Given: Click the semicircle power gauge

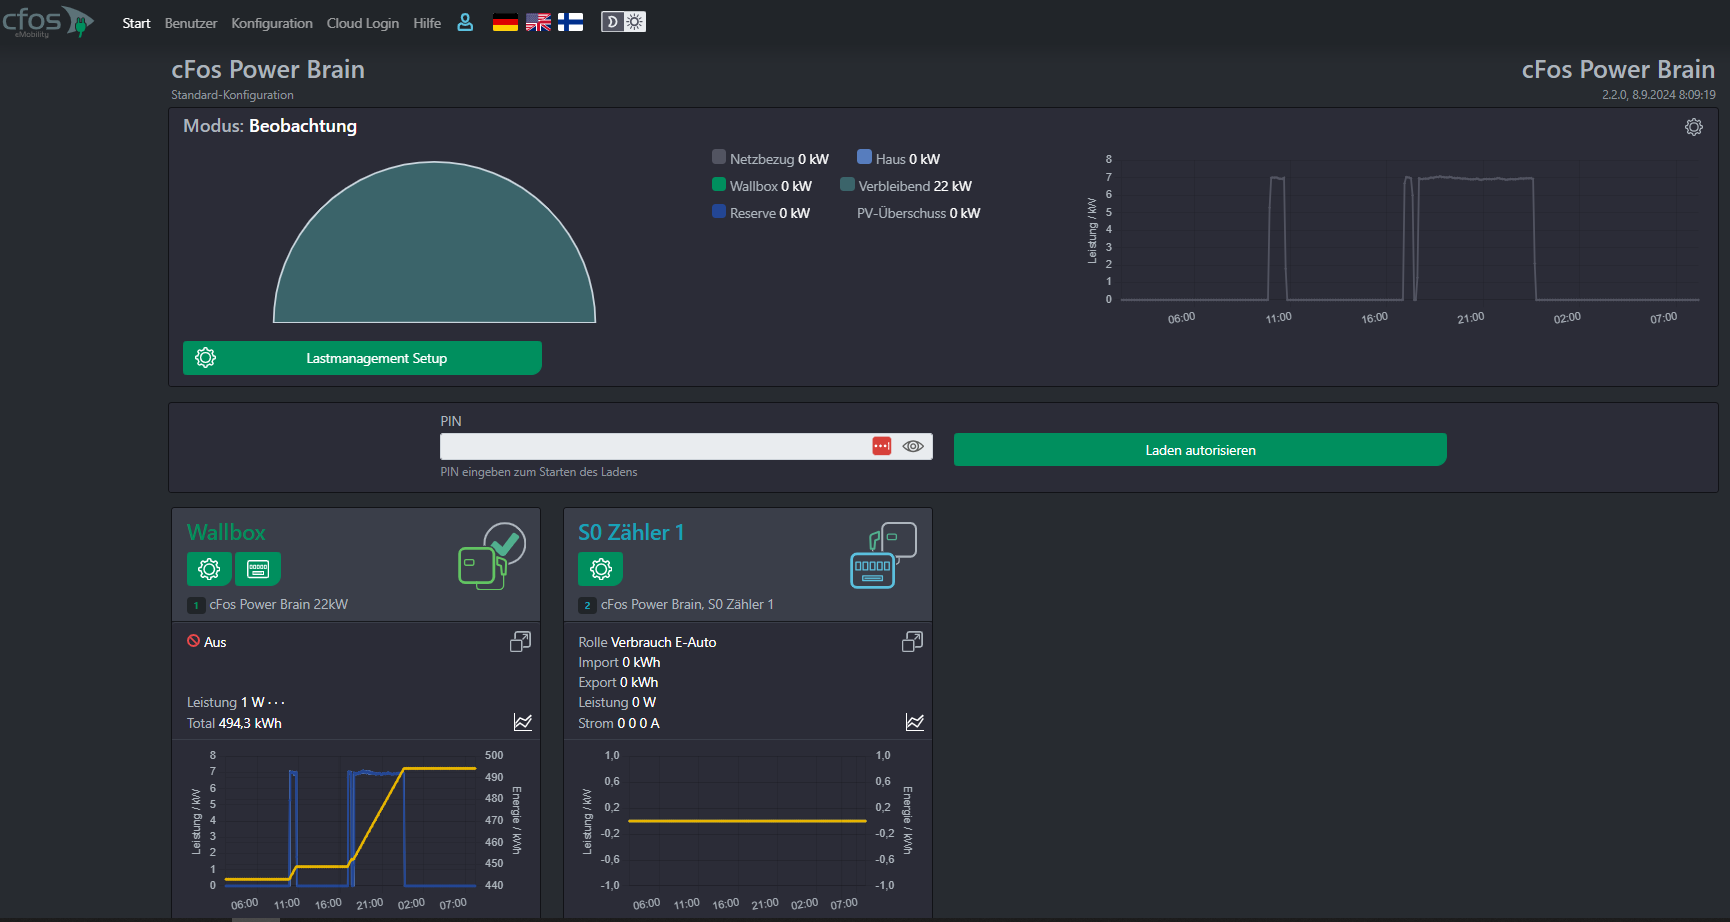Looking at the screenshot, I should coord(434,242).
